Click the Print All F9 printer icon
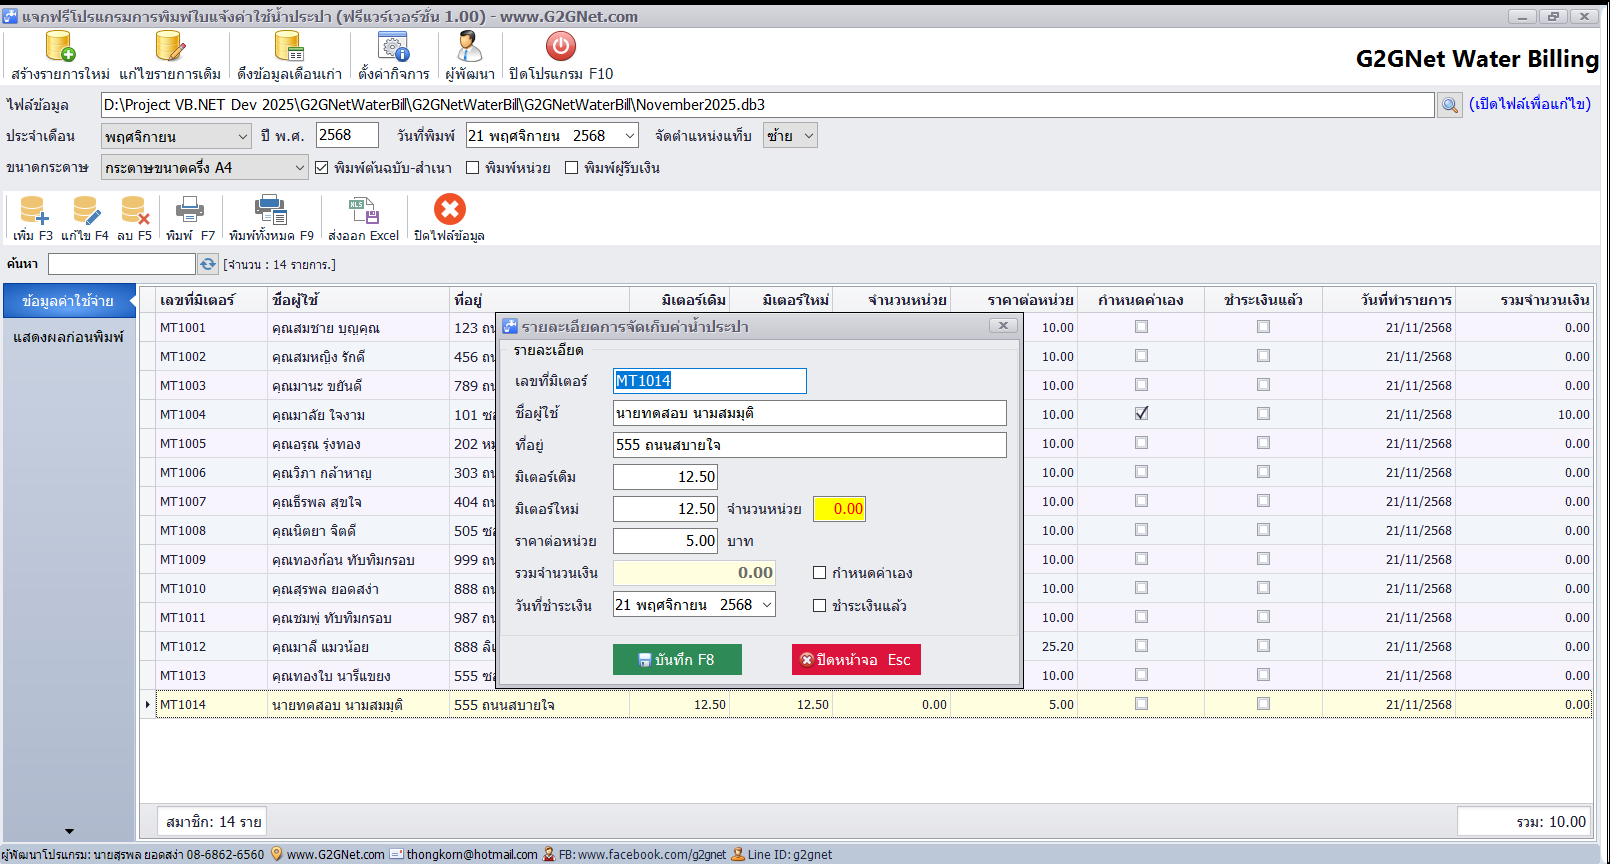This screenshot has width=1610, height=864. click(270, 211)
